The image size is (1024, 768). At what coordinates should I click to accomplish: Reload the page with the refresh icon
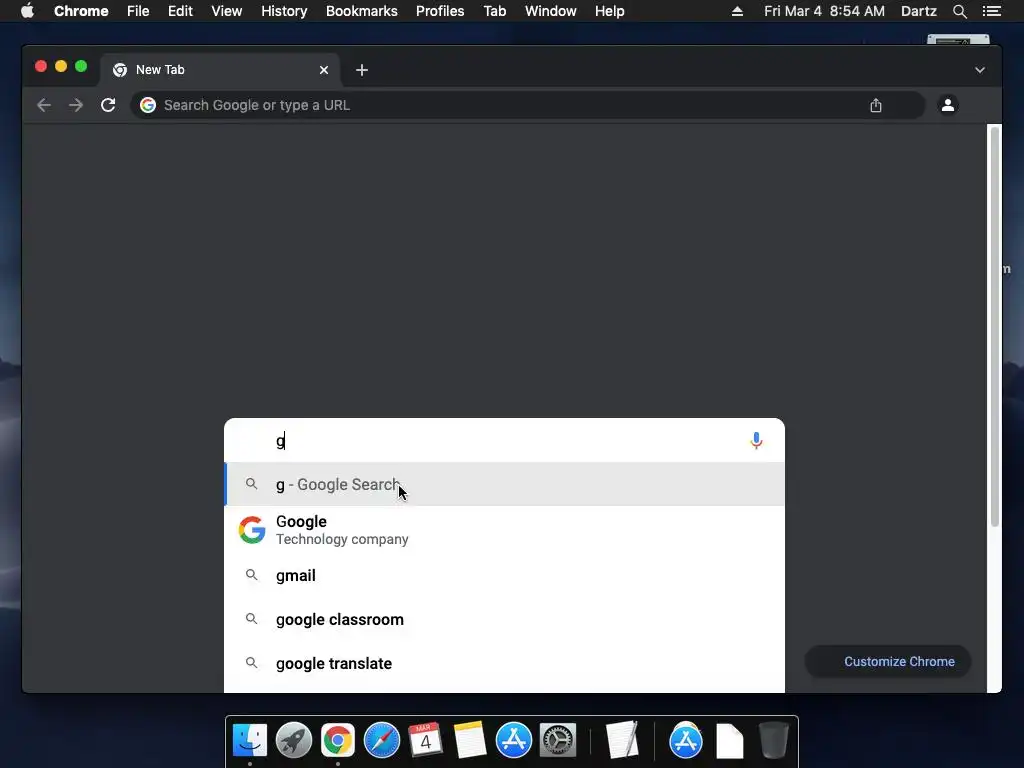tap(108, 105)
